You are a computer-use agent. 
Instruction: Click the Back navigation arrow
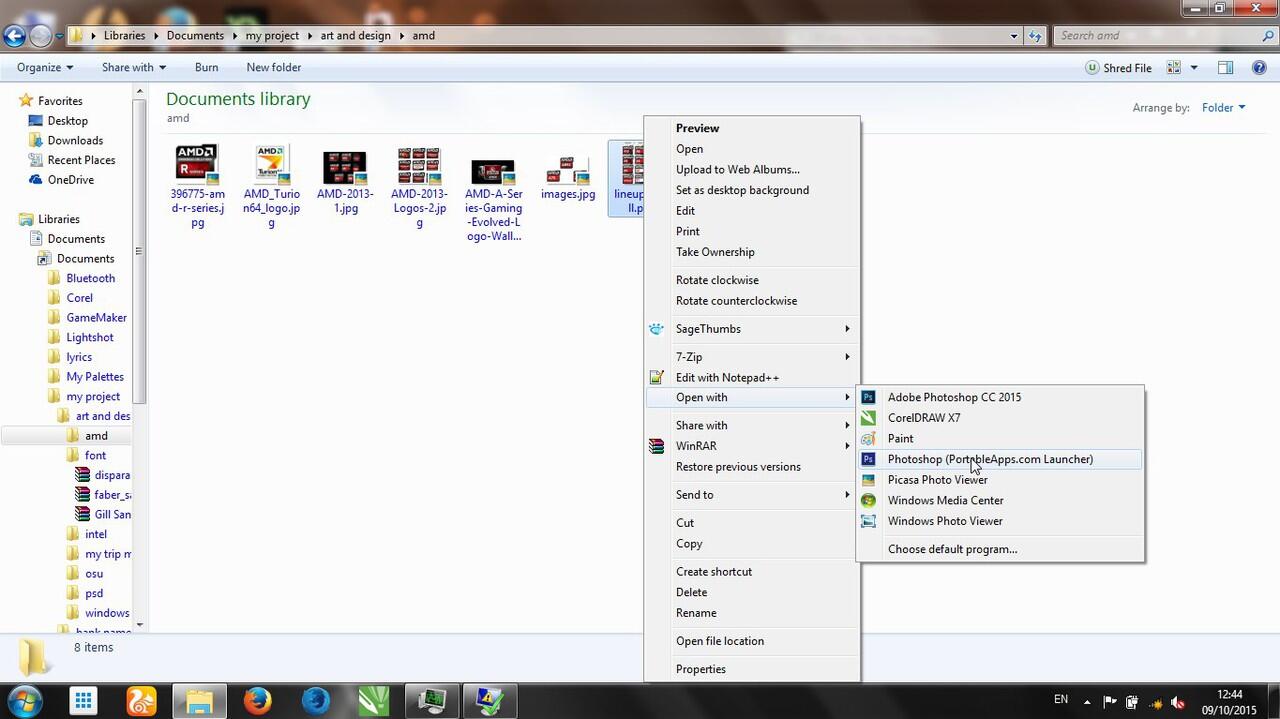pyautogui.click(x=14, y=36)
